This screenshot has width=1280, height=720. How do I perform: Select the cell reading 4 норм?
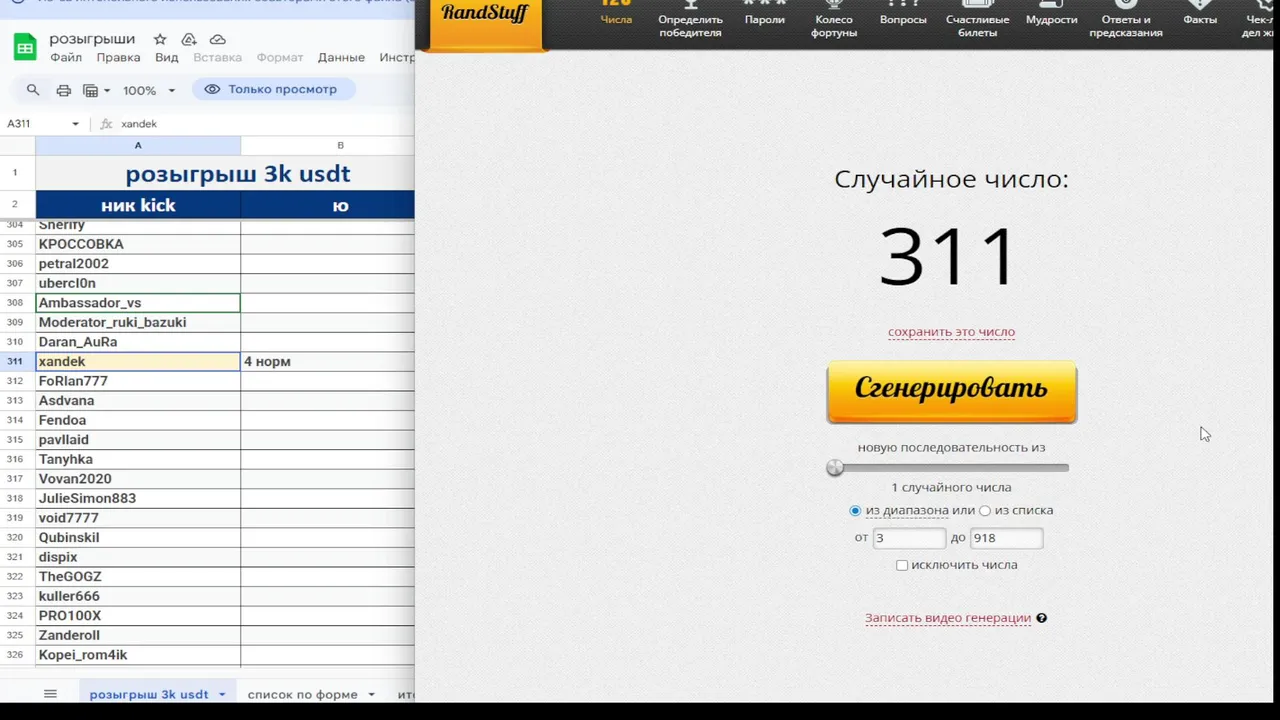coord(327,361)
